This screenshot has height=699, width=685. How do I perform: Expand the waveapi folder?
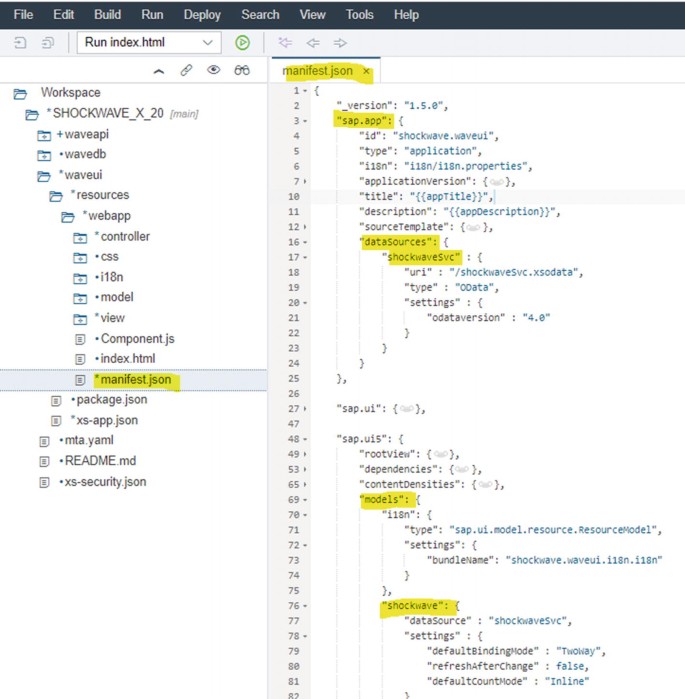[44, 135]
